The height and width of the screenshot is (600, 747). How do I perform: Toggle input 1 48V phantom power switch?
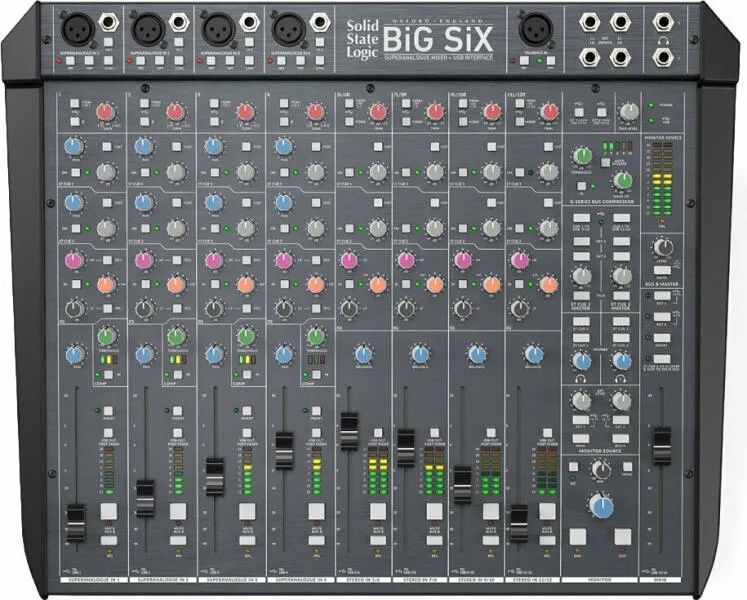pyautogui.click(x=70, y=61)
